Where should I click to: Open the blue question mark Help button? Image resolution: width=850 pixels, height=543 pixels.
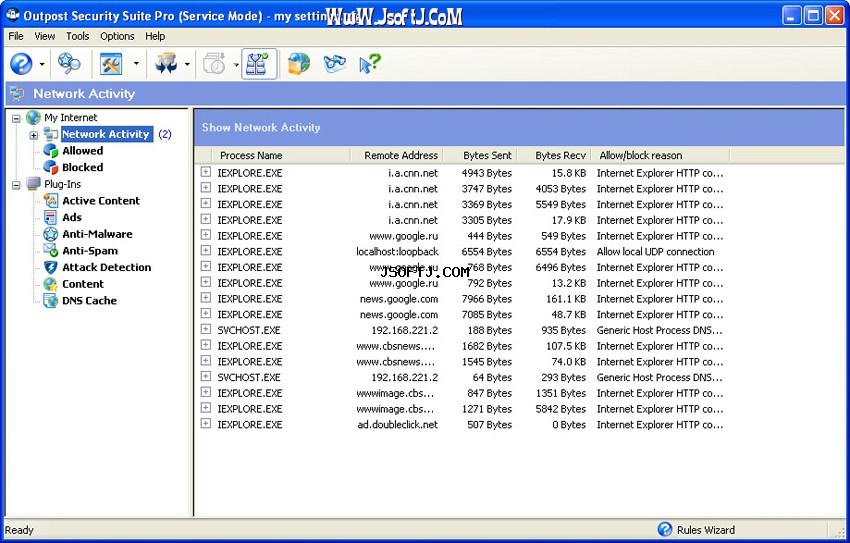point(21,64)
